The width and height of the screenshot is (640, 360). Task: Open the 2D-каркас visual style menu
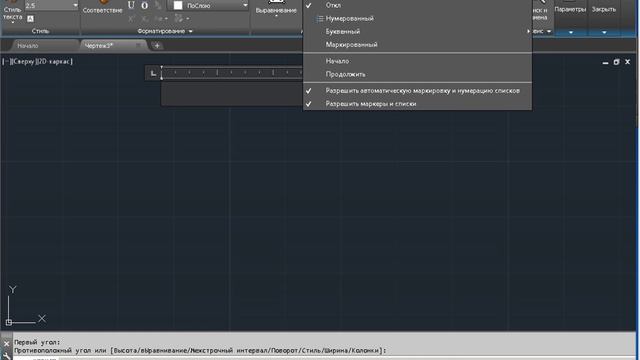pos(56,62)
